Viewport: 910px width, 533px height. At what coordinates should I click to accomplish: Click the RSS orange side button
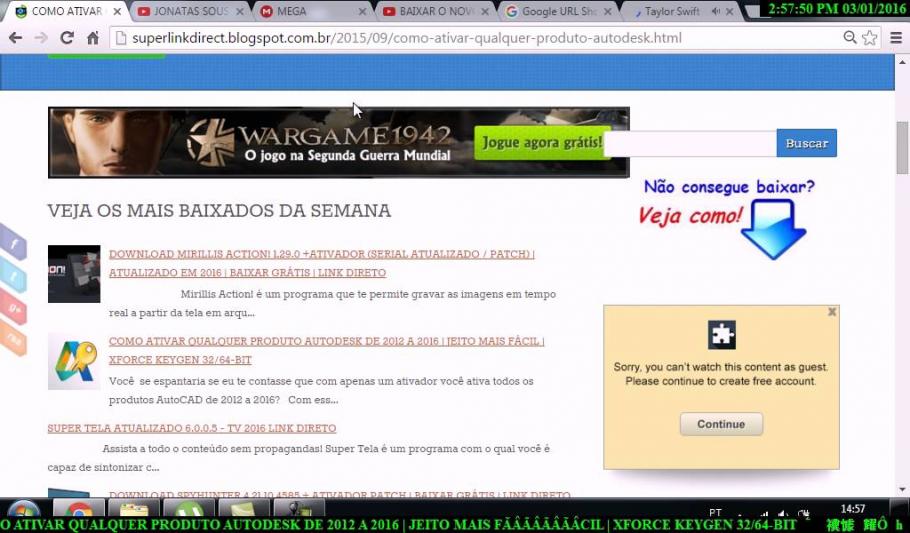[13, 339]
